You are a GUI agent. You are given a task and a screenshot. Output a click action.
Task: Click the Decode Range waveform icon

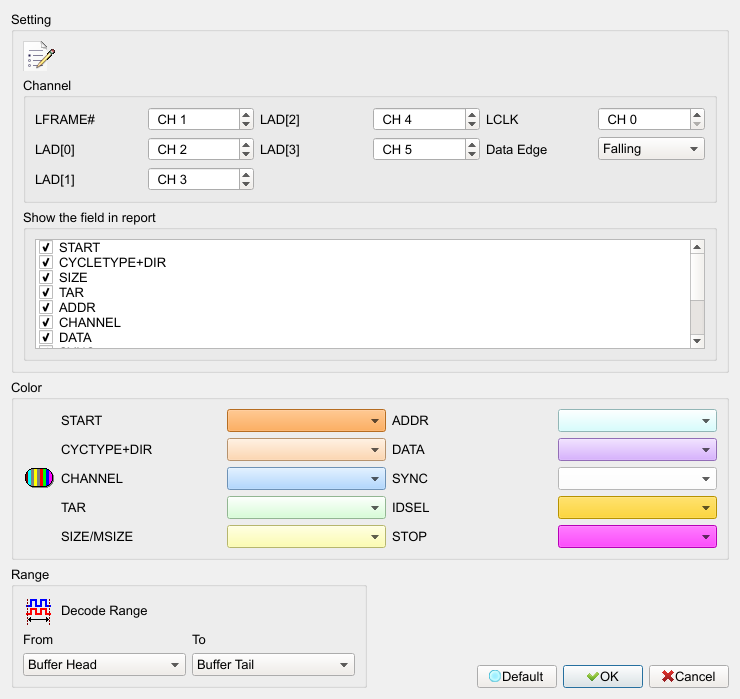click(x=38, y=611)
